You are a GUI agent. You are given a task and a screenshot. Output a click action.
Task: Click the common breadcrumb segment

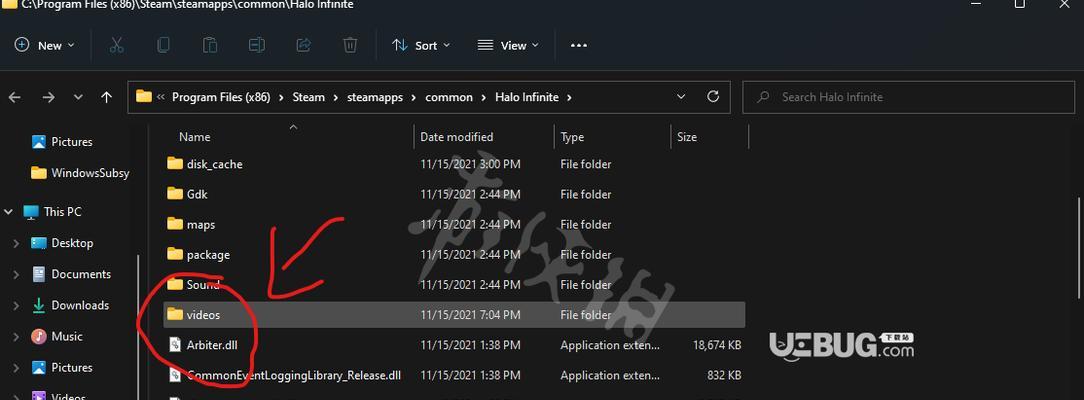[449, 97]
